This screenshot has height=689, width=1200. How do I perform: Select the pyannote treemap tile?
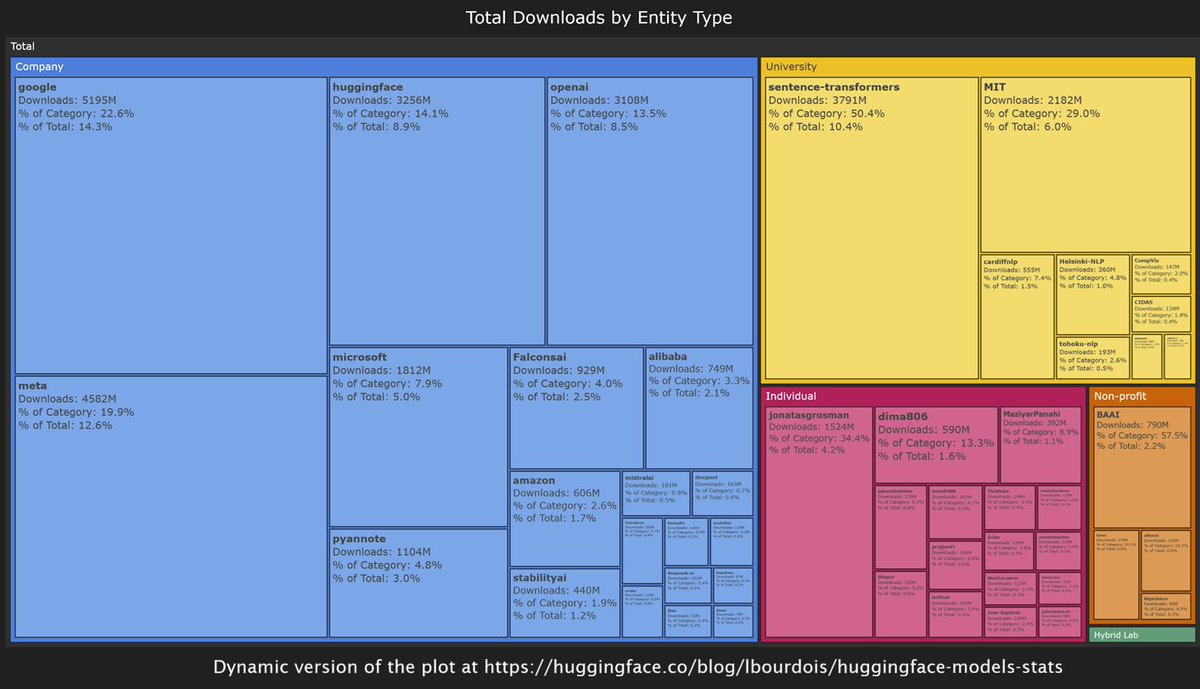(x=418, y=583)
